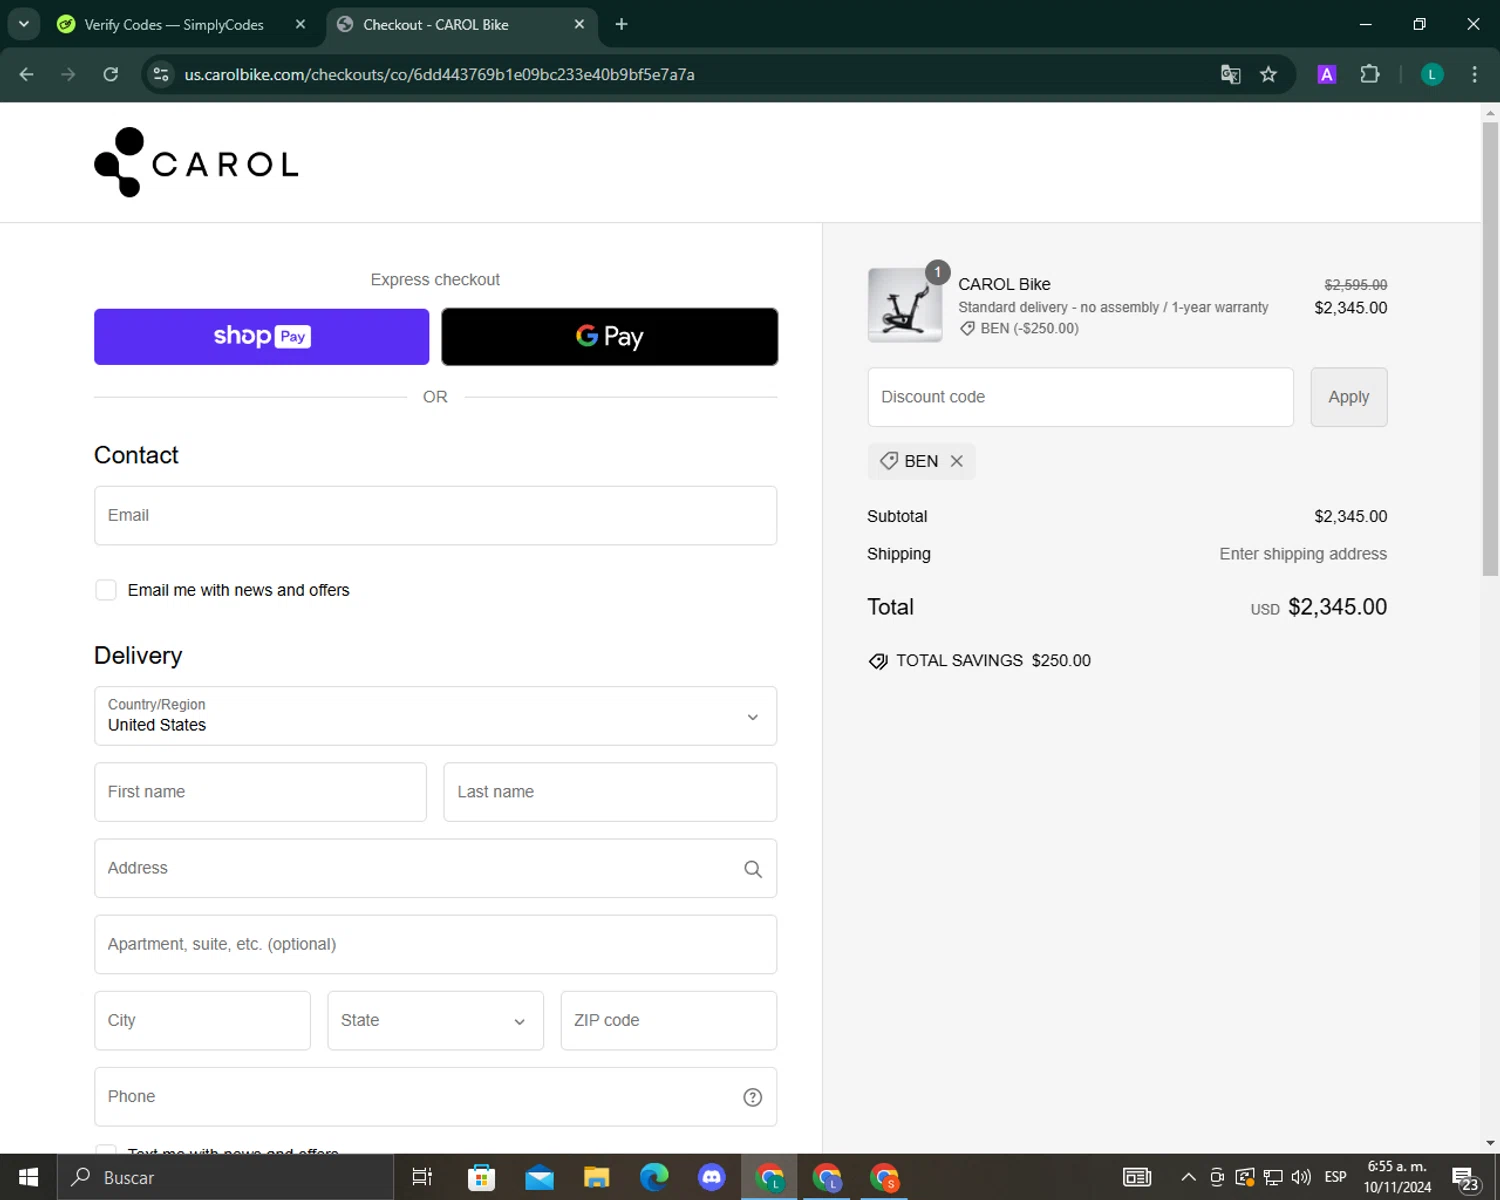Check Email me with news and offers
The image size is (1500, 1200).
click(x=105, y=590)
